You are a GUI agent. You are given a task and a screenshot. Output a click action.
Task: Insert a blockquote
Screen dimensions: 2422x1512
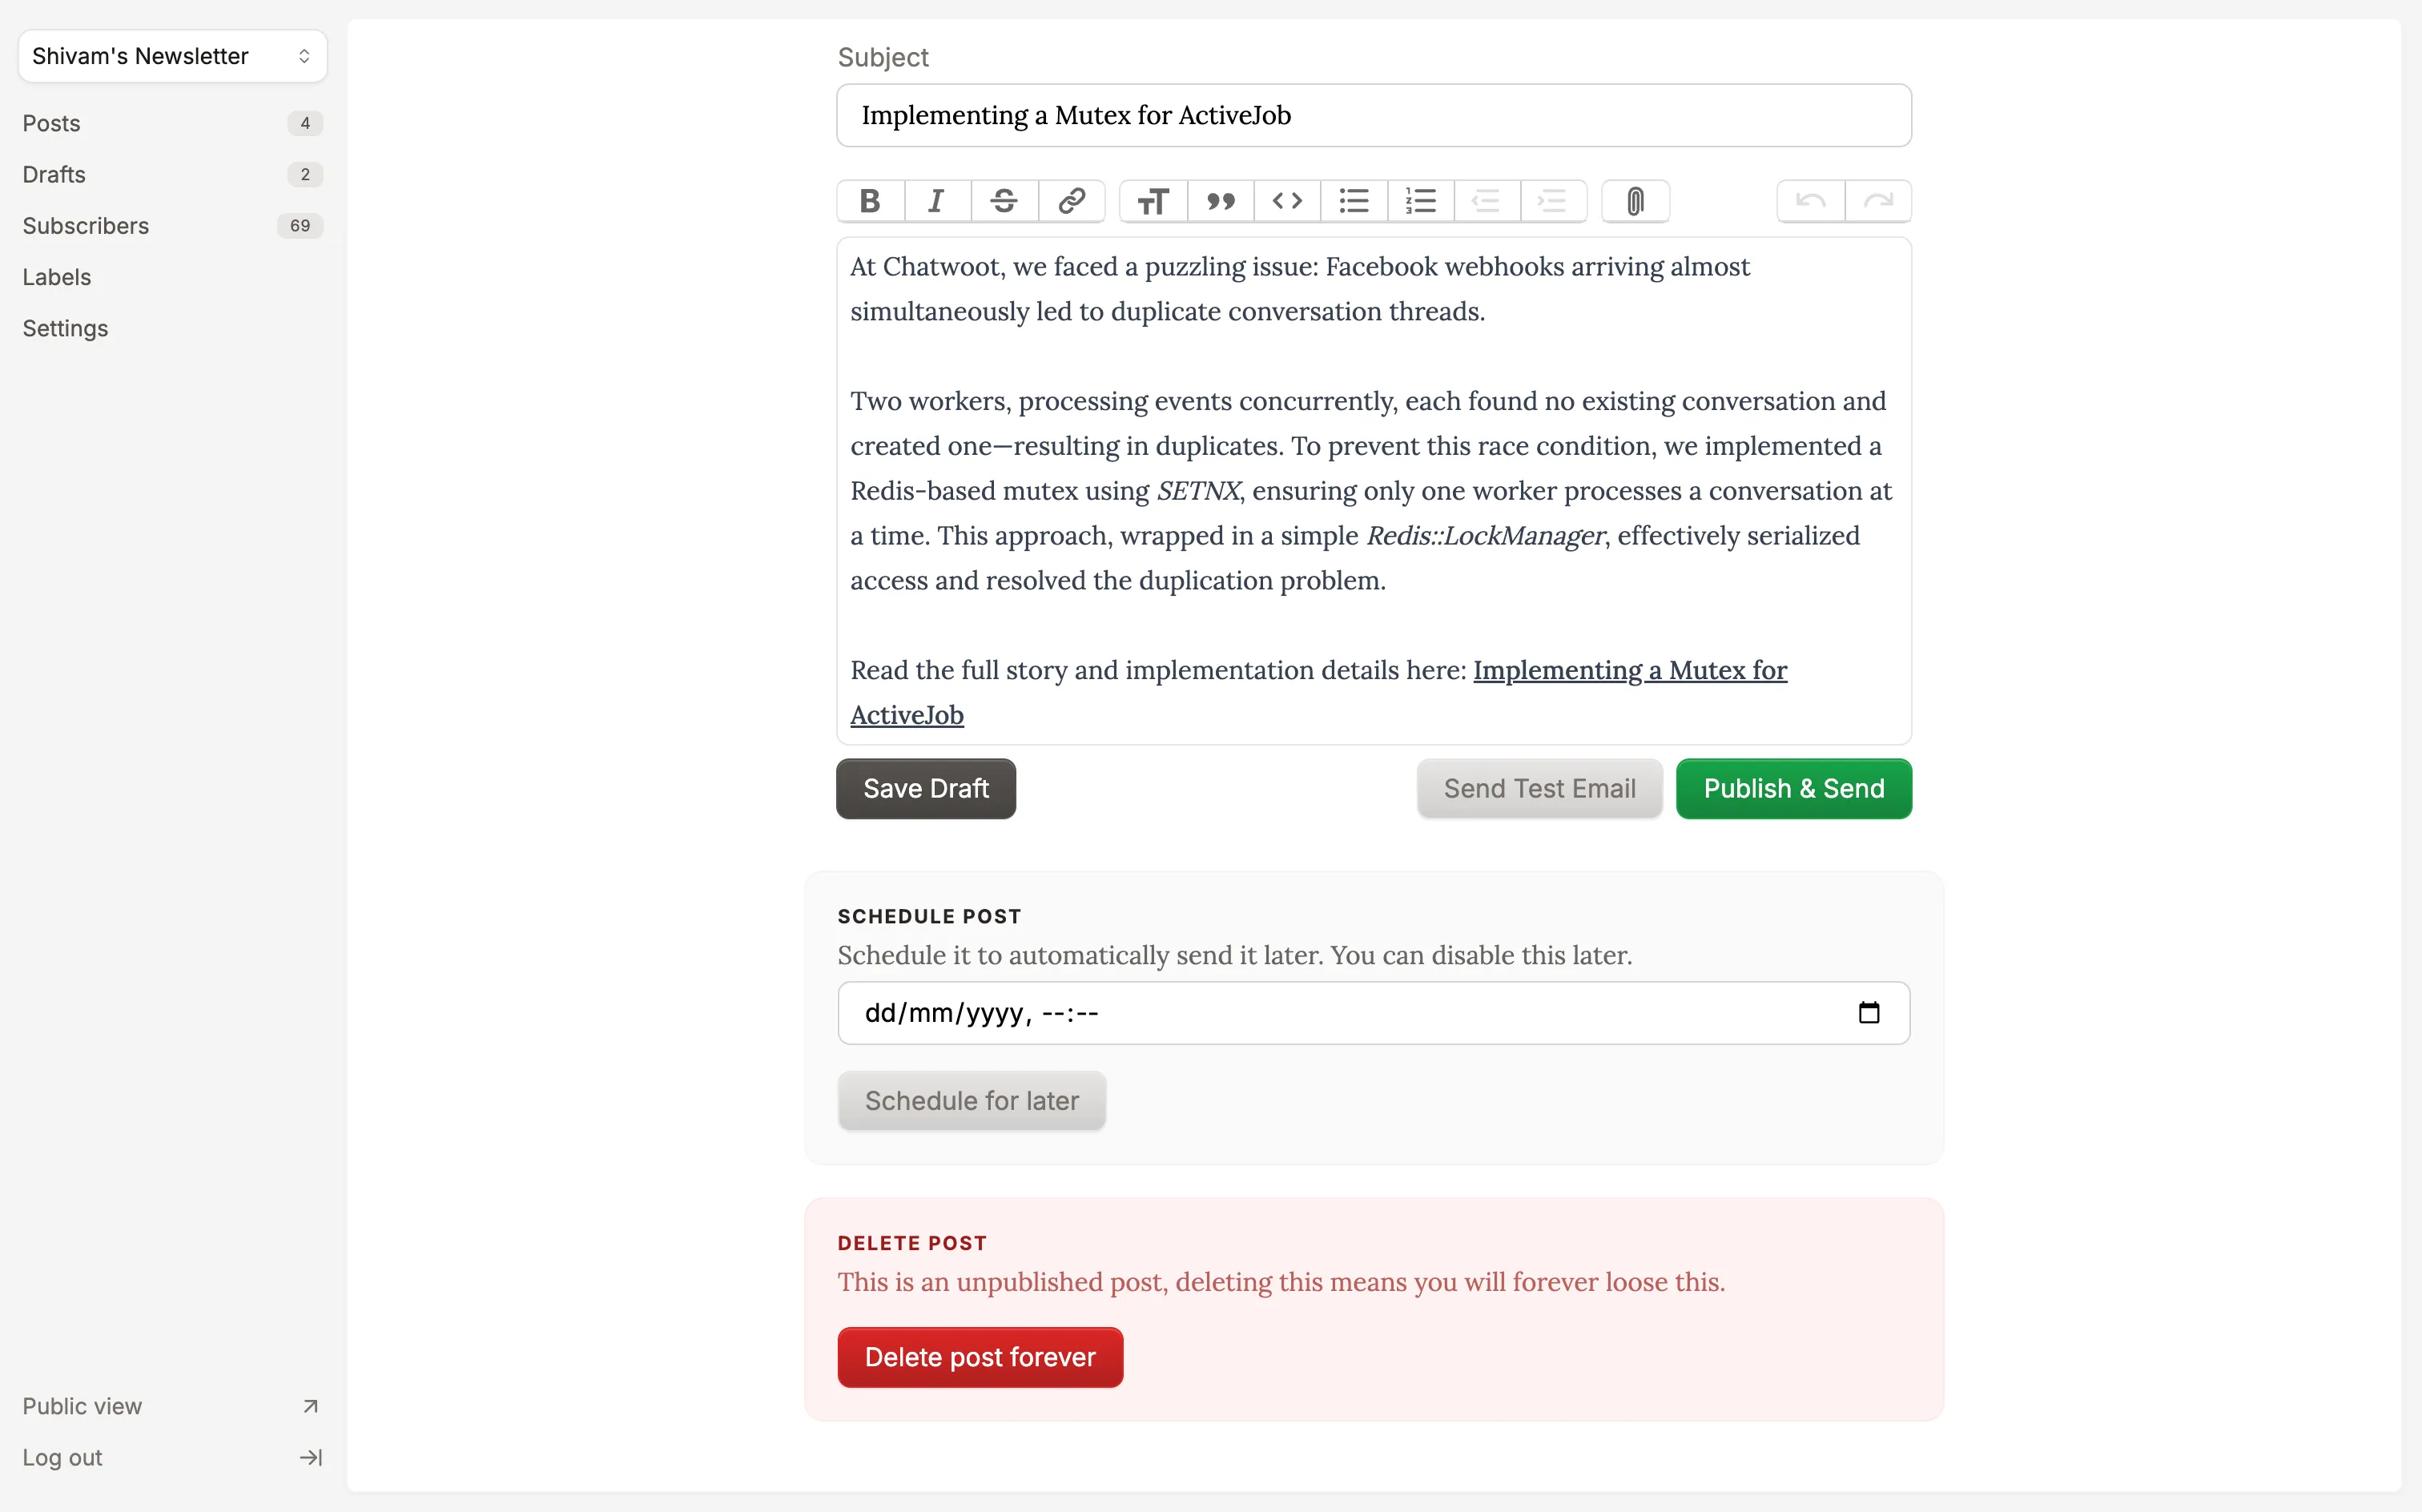1219,200
